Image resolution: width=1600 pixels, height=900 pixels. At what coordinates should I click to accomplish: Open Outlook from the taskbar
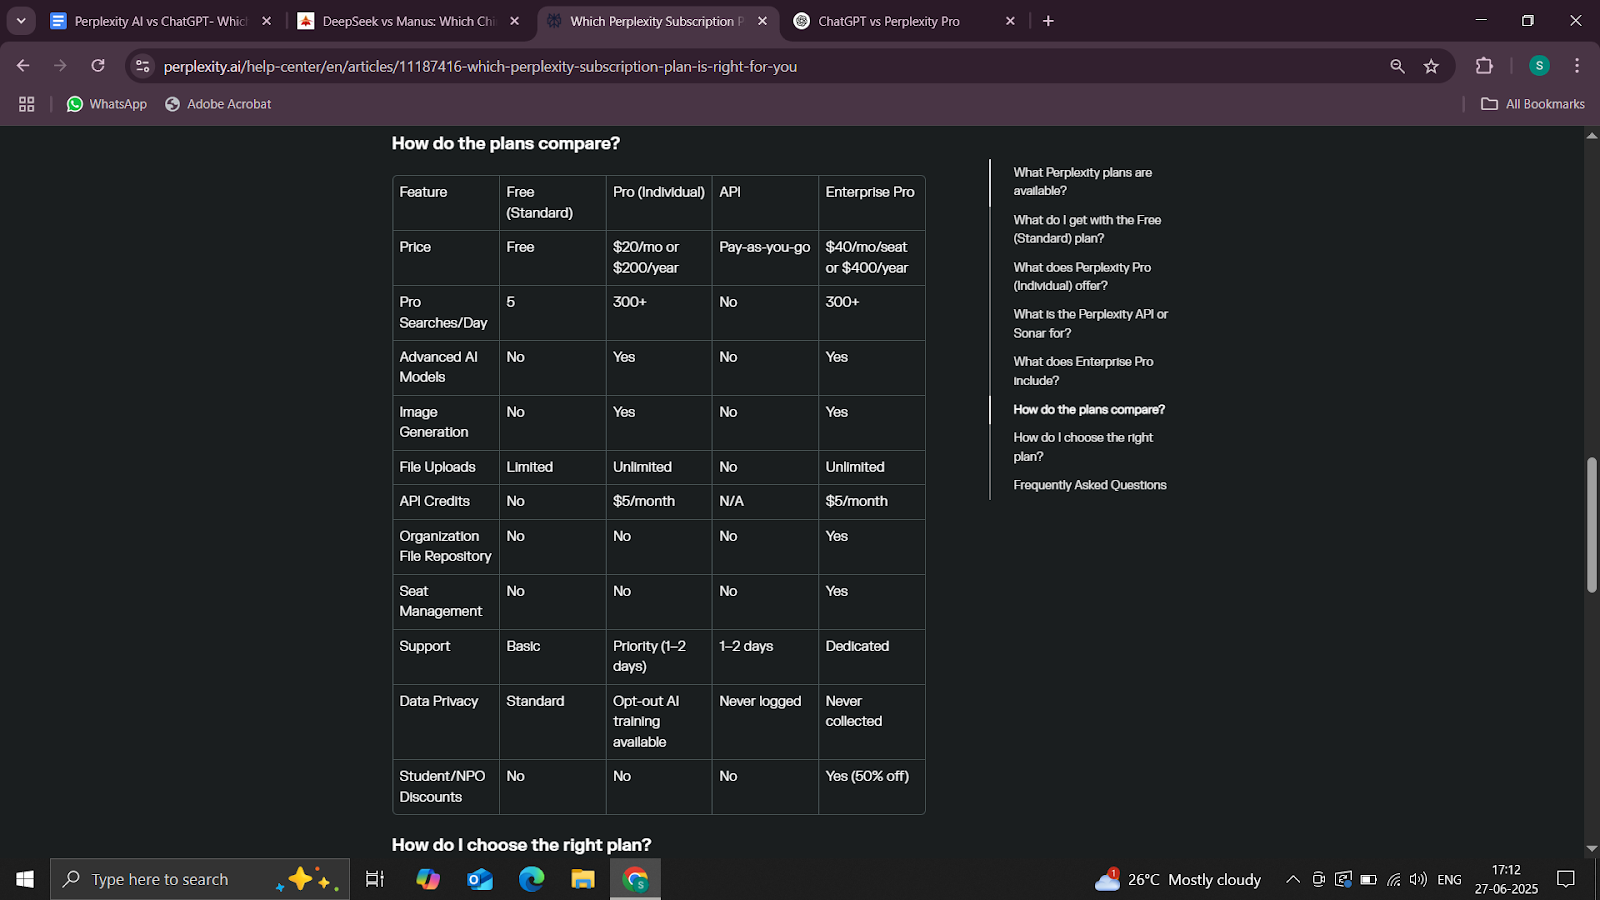[480, 879]
